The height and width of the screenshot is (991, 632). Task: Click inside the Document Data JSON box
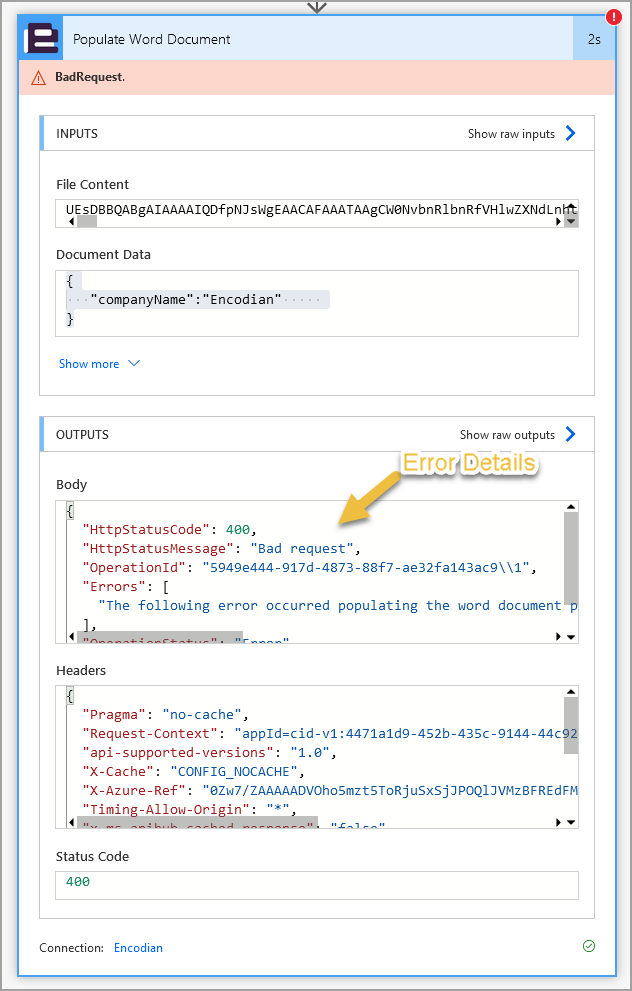[316, 302]
